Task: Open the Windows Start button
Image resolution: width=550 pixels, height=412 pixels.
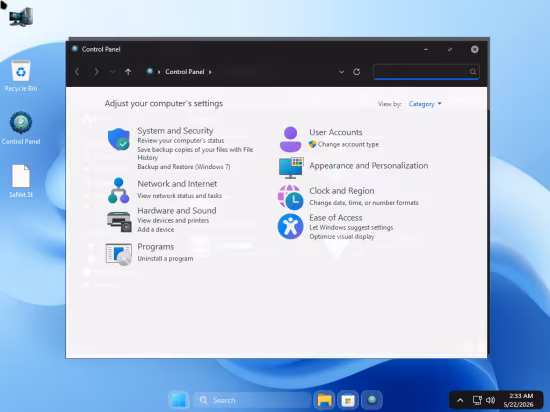Action: click(179, 400)
